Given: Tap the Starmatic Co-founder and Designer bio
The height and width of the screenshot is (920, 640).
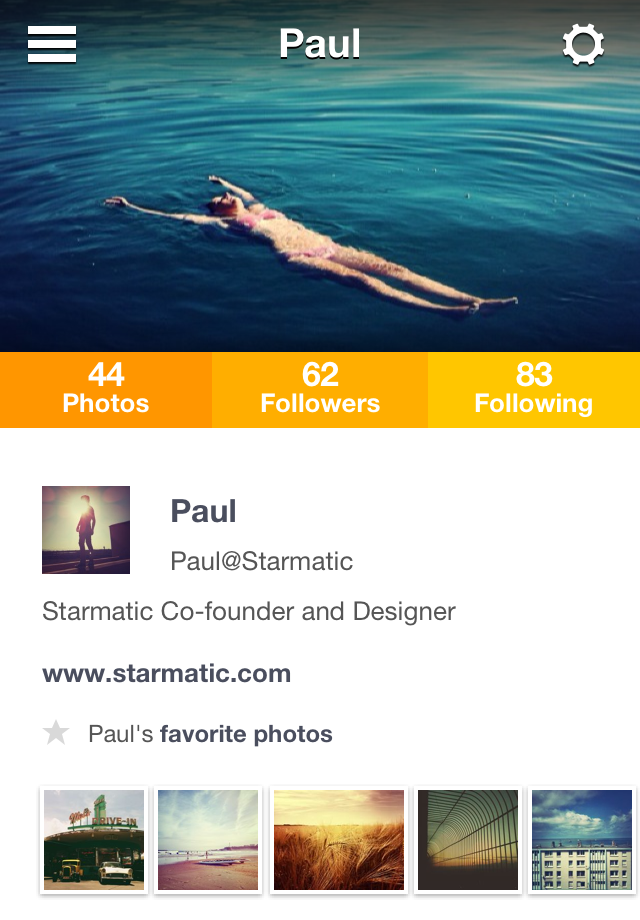Looking at the screenshot, I should tap(249, 611).
